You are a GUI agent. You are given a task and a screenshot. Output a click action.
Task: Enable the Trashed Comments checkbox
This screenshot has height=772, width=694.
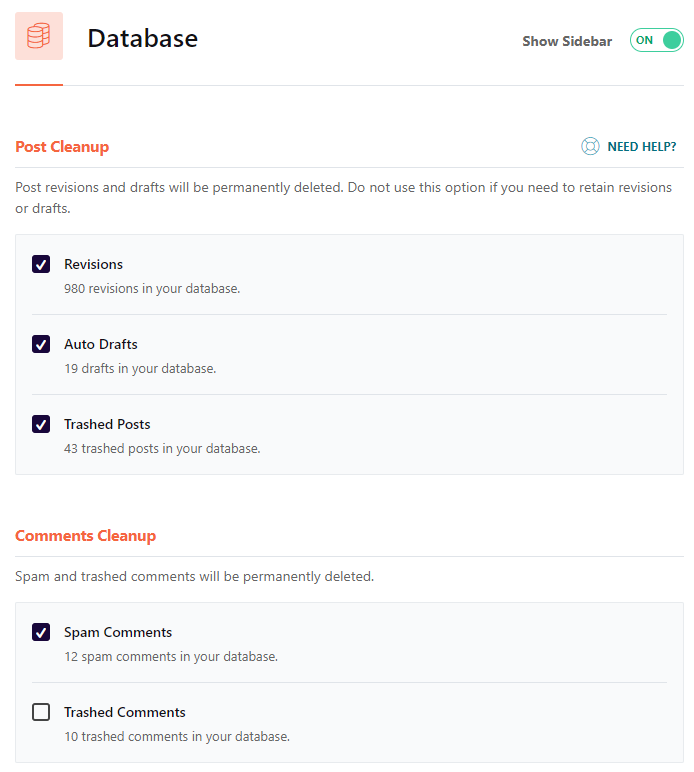(41, 712)
